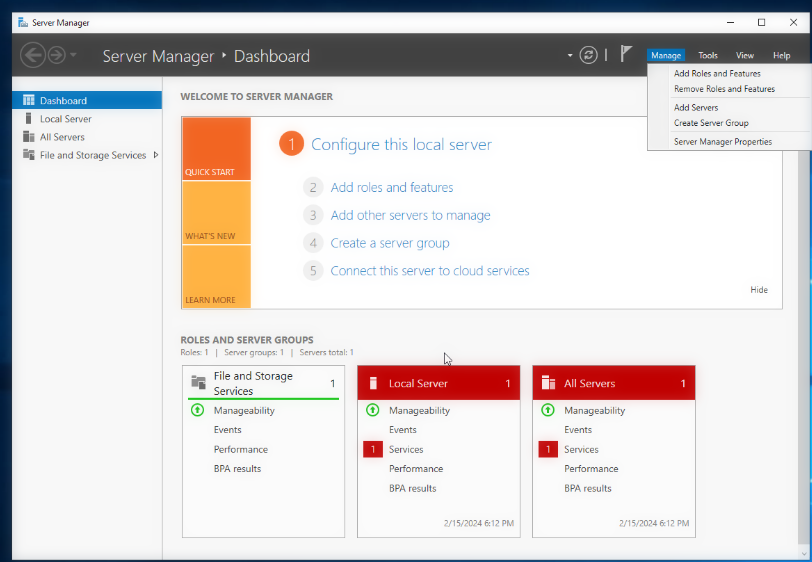Click the orange step 1 circle
Viewport: 812px width, 562px height.
tap(292, 144)
